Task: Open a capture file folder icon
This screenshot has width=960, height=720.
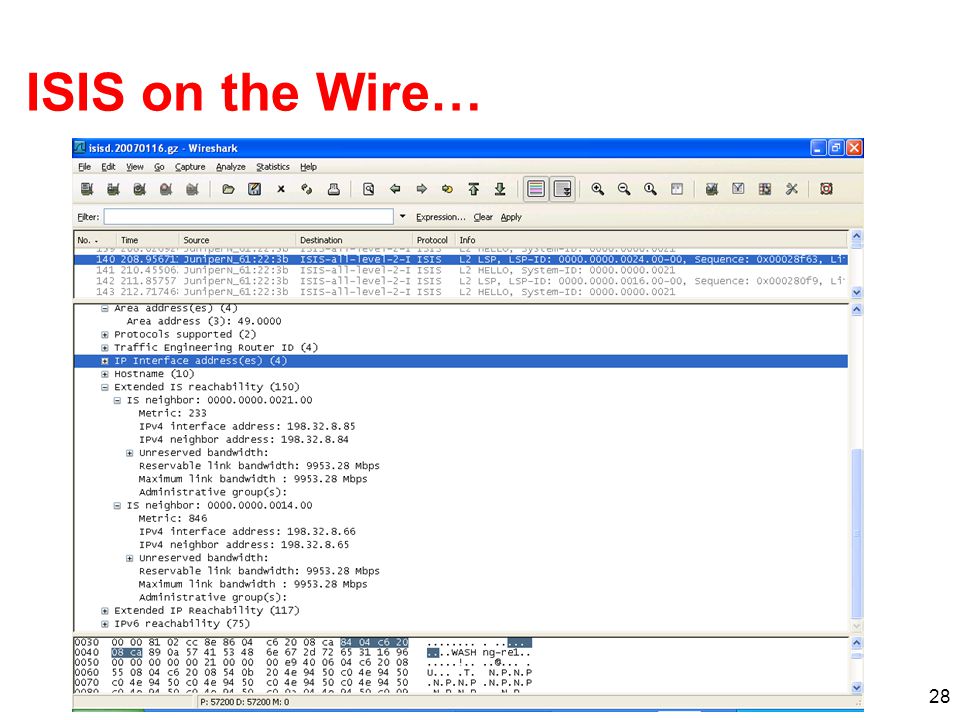Action: pyautogui.click(x=228, y=189)
